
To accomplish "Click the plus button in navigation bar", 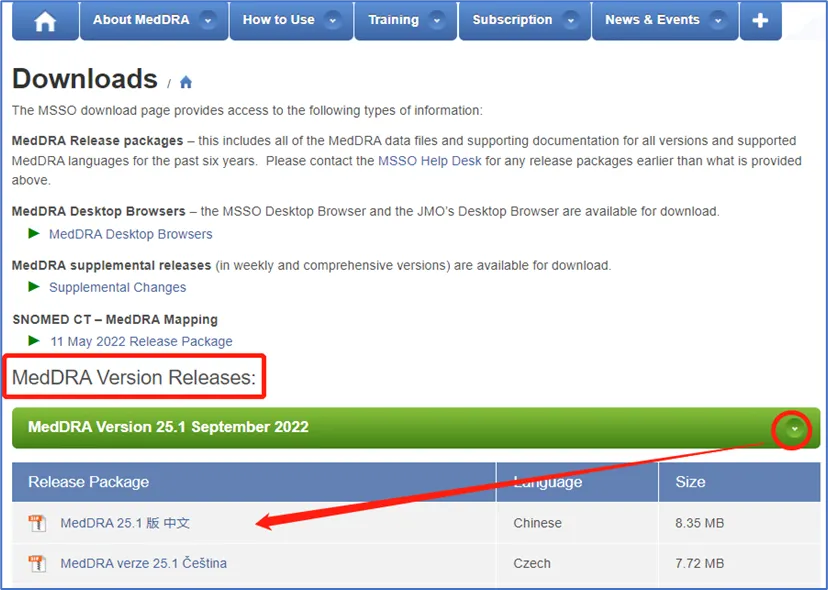I will 760,21.
